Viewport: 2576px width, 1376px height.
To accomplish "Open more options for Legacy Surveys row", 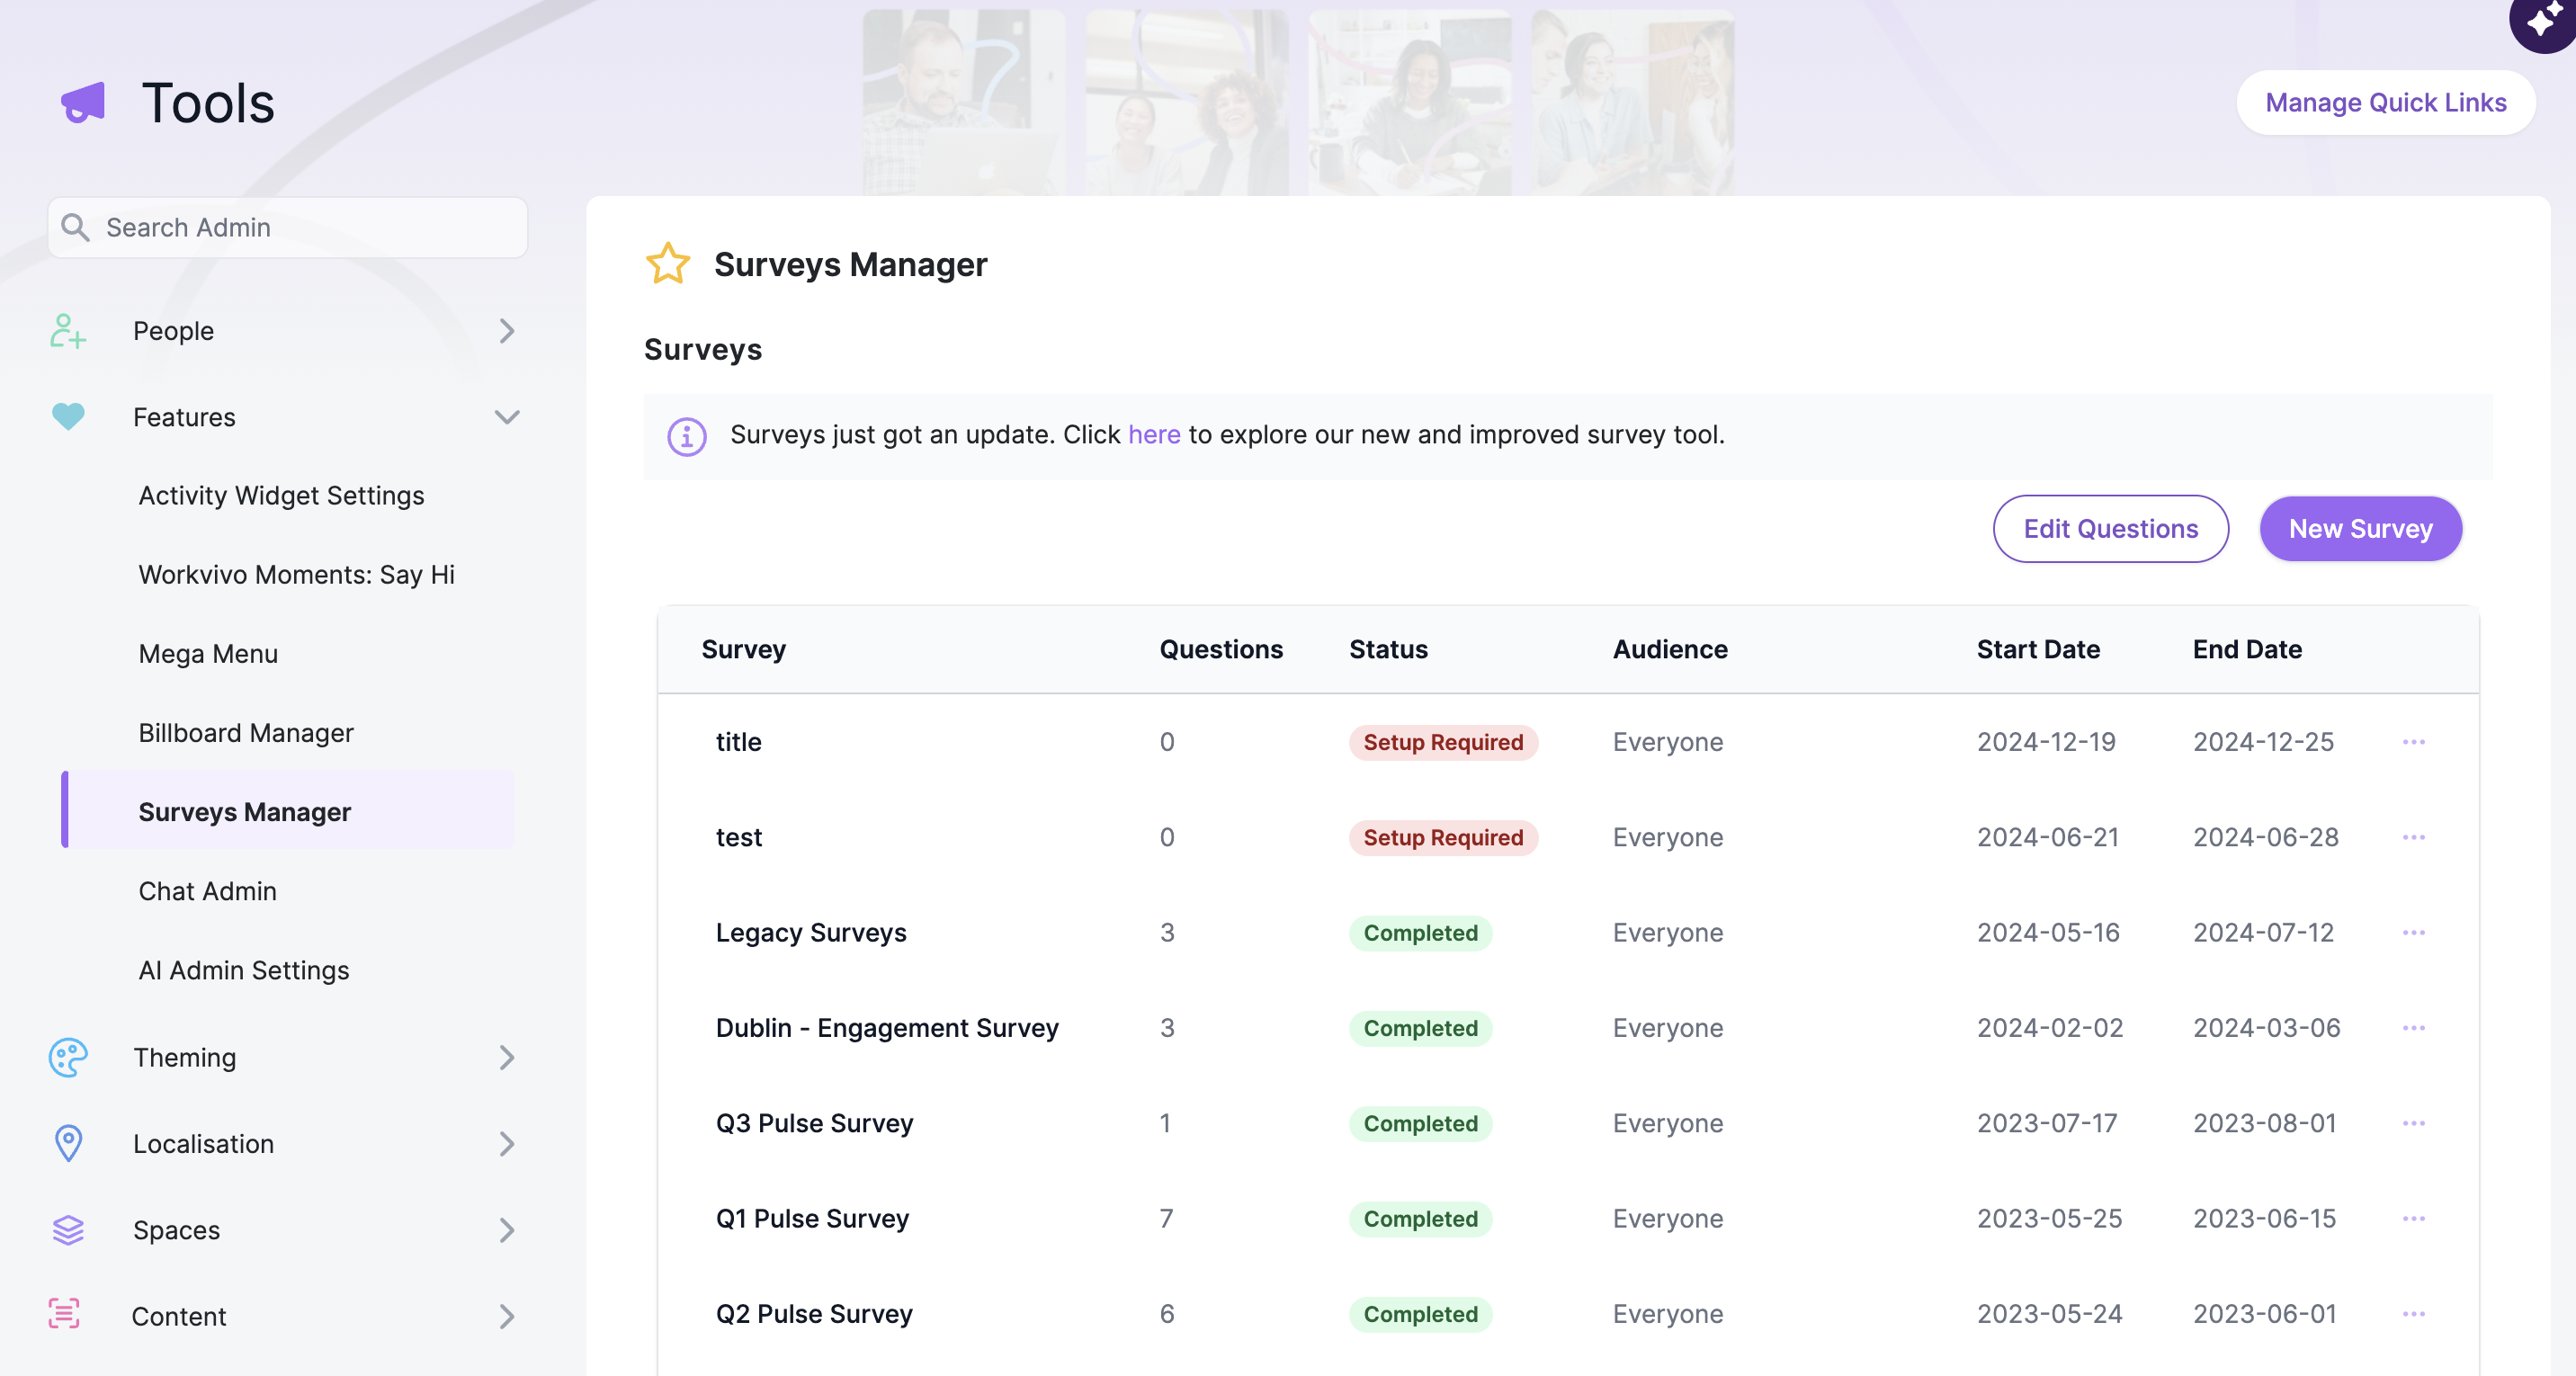I will pyautogui.click(x=2413, y=932).
